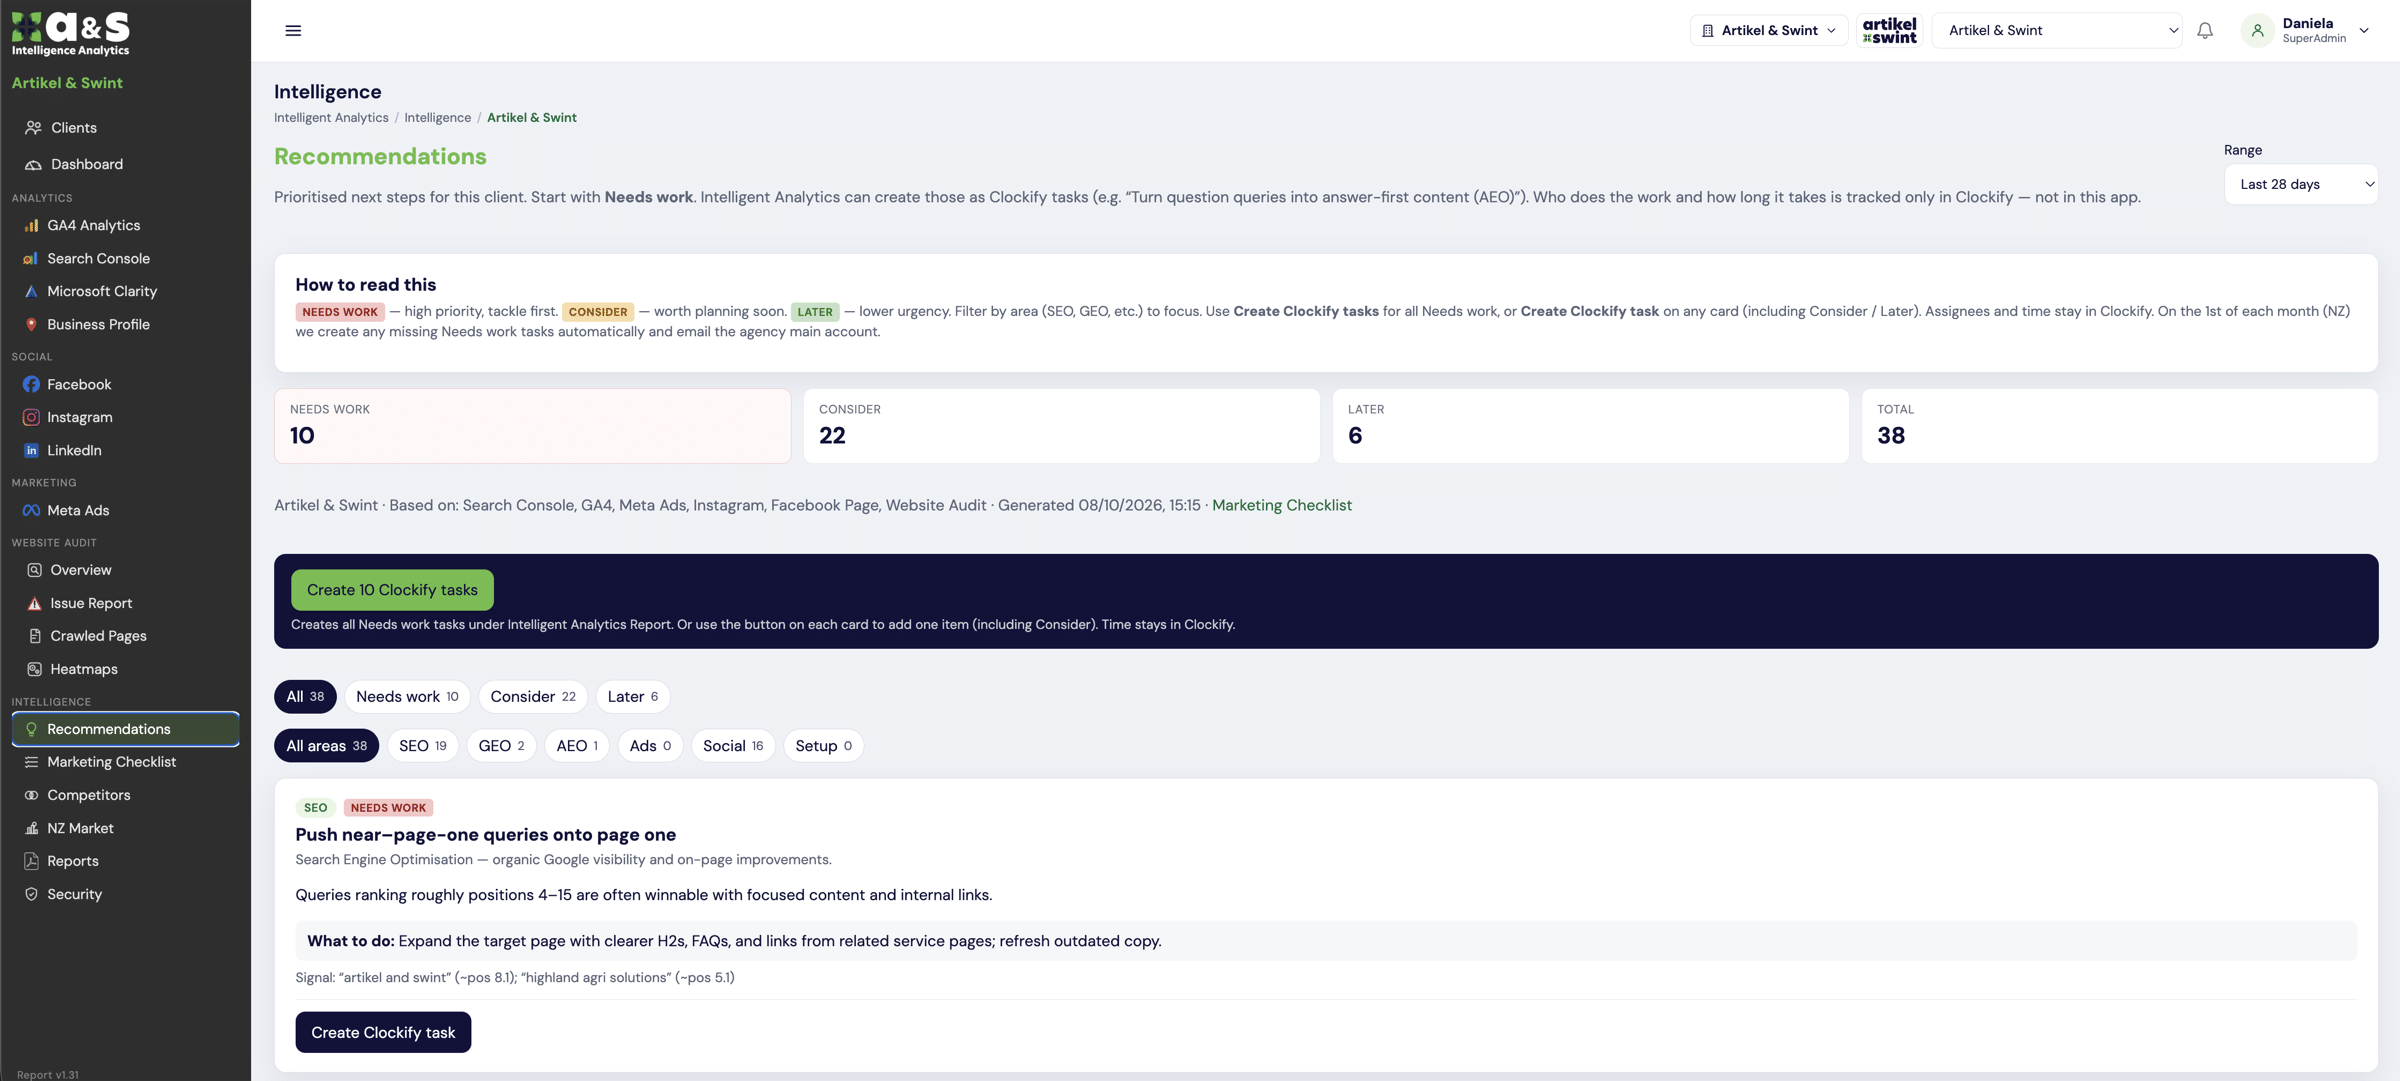2400x1081 pixels.
Task: Filter by Needs work 10 chip
Action: pyautogui.click(x=407, y=697)
